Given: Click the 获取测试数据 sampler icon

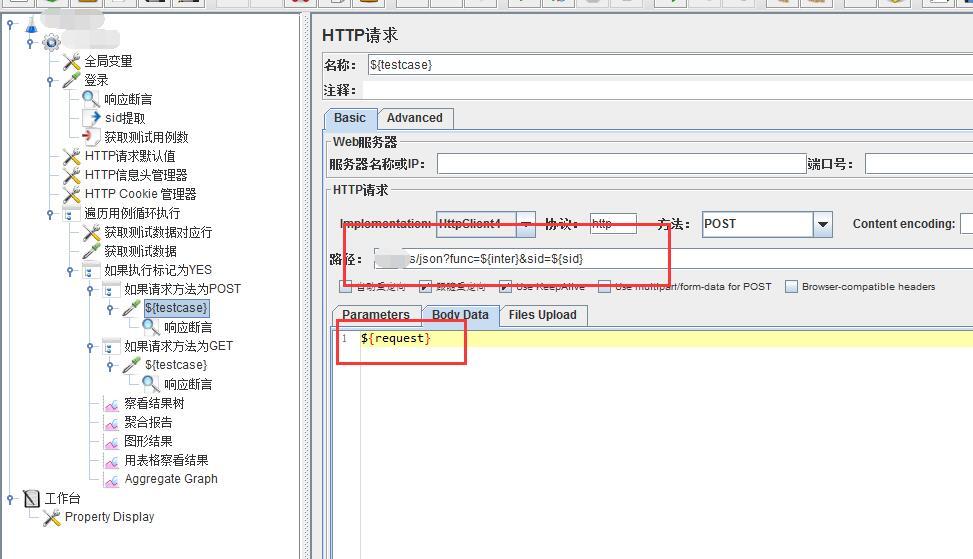Looking at the screenshot, I should 91,251.
